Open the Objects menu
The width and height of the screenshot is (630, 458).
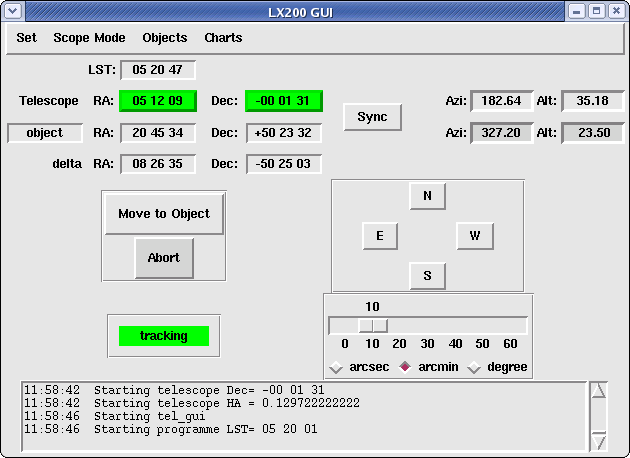point(165,38)
